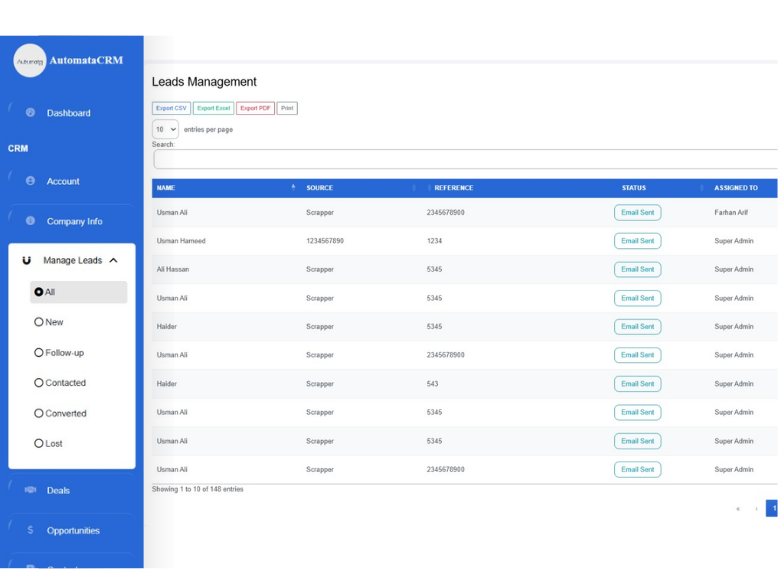The height and width of the screenshot is (588, 778).
Task: Click the AutomataCRM logo in the sidebar
Action: pyautogui.click(x=30, y=61)
